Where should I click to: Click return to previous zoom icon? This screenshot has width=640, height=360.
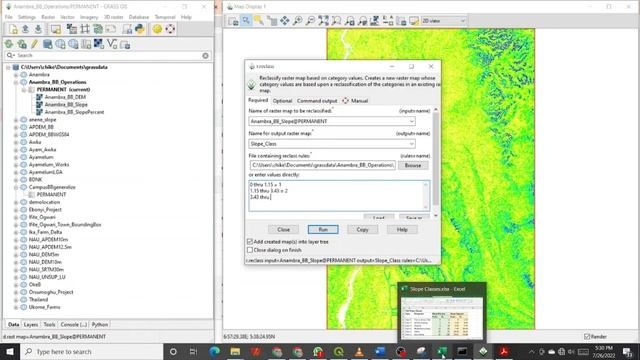tap(349, 20)
